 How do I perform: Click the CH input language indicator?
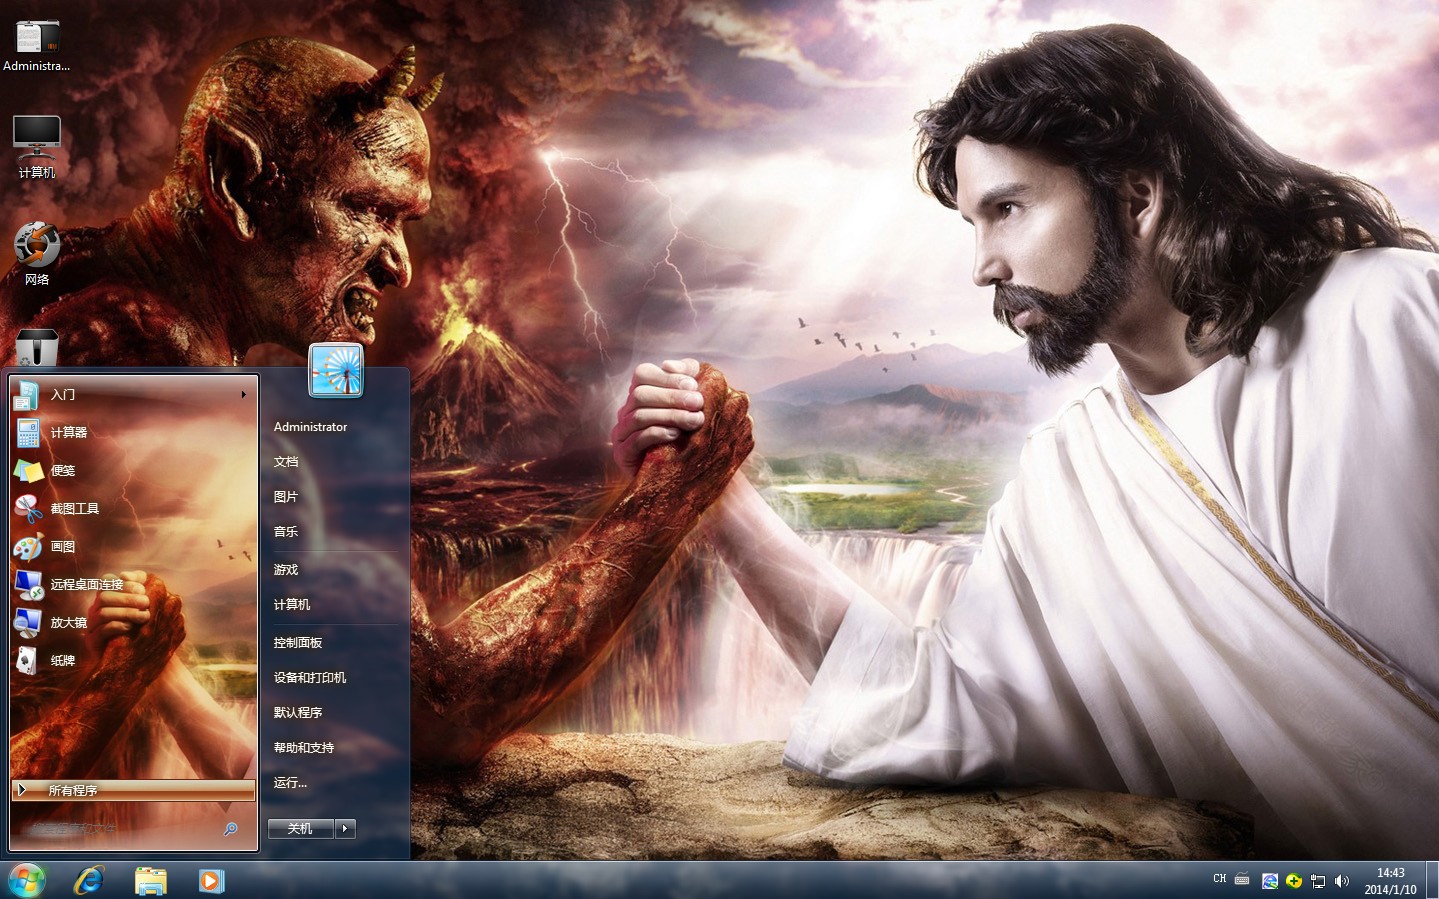click(1220, 879)
